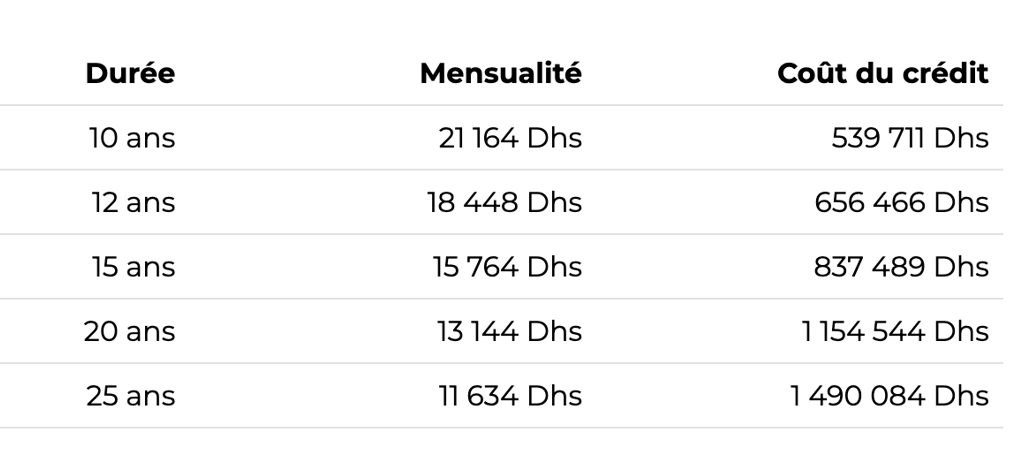Click the word Dhs in the 25 ans mensualité
The width and height of the screenshot is (1024, 470).
click(554, 396)
